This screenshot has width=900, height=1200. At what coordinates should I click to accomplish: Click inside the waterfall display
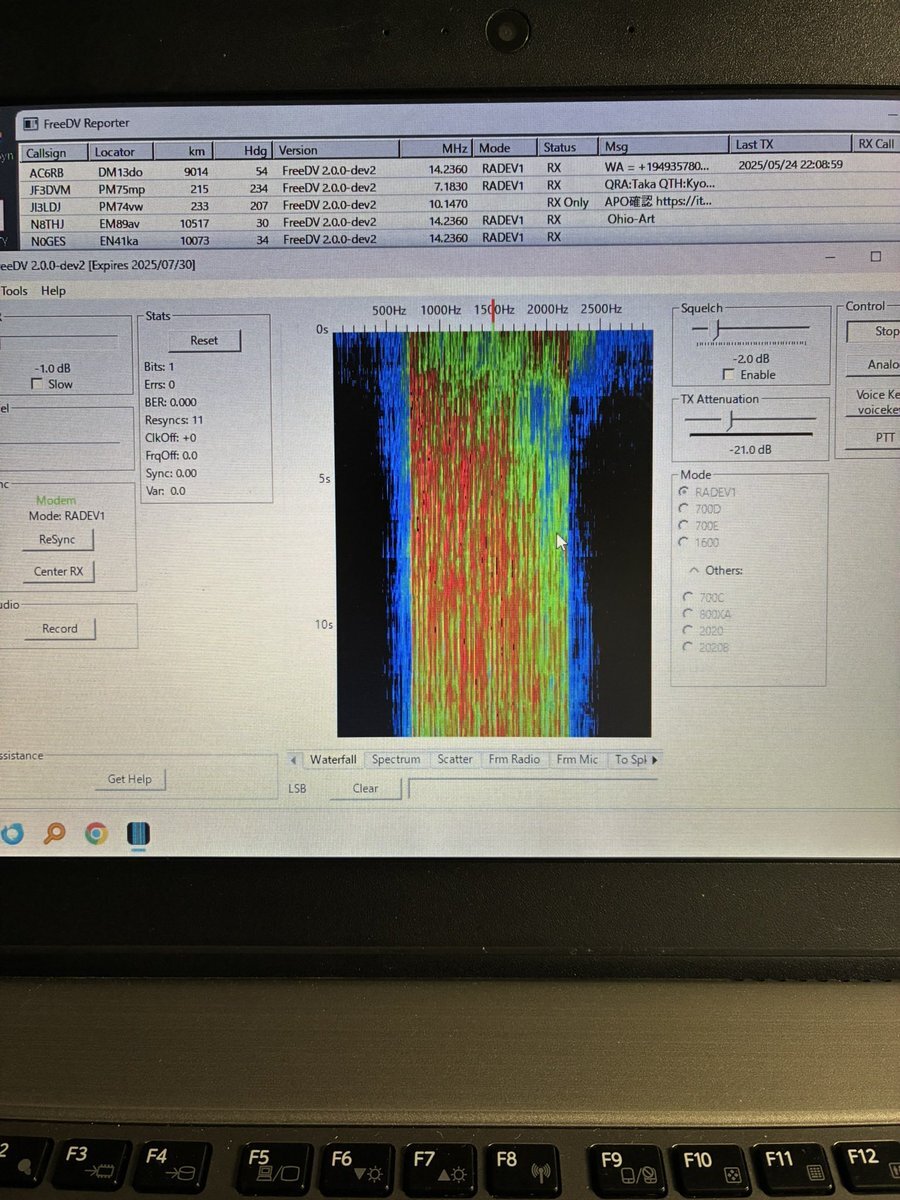click(494, 534)
